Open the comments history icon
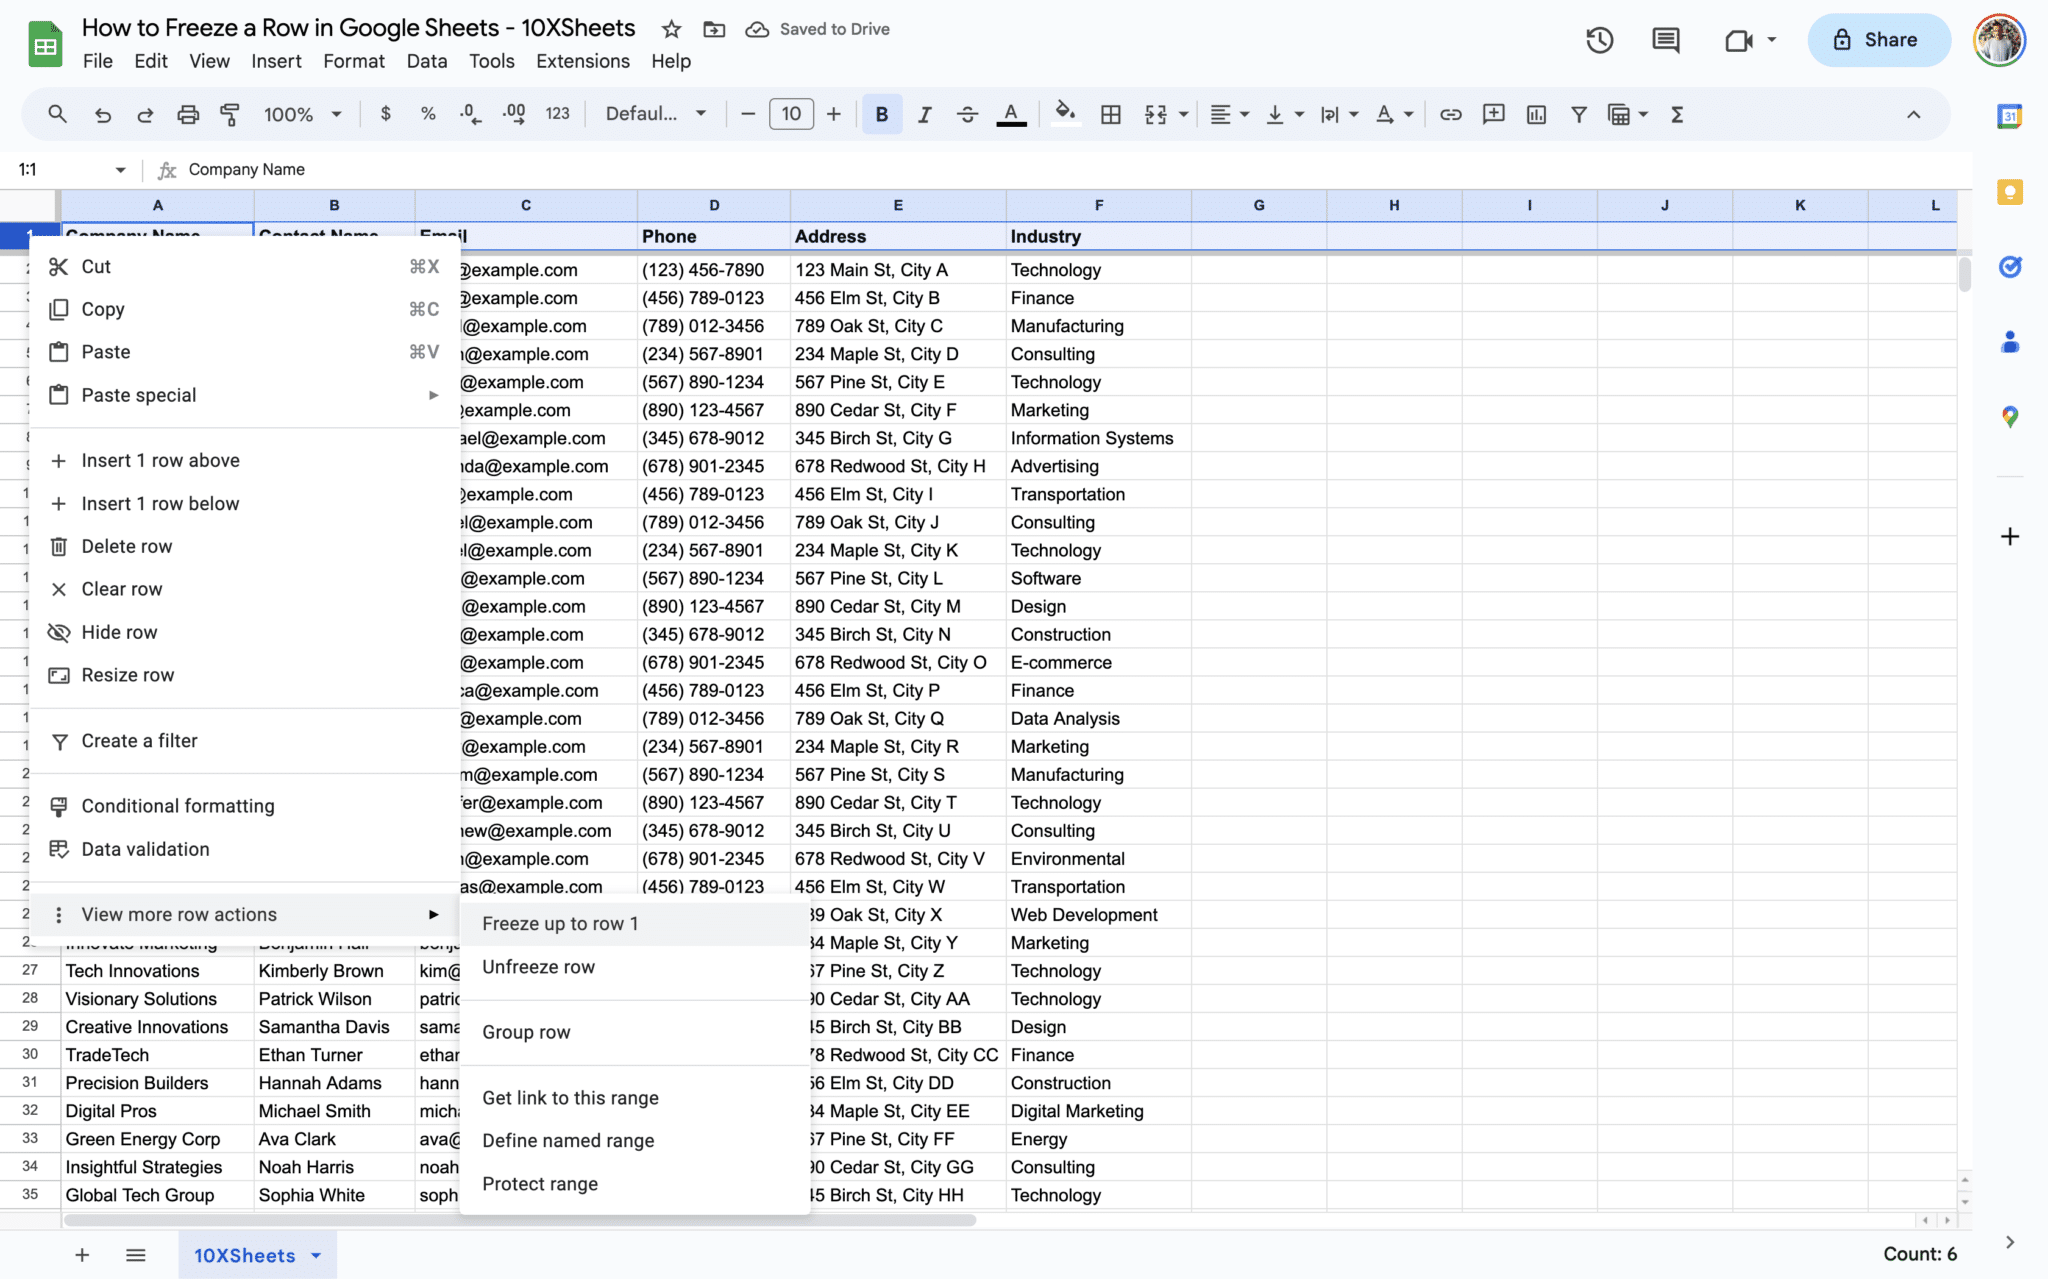 [x=1665, y=40]
